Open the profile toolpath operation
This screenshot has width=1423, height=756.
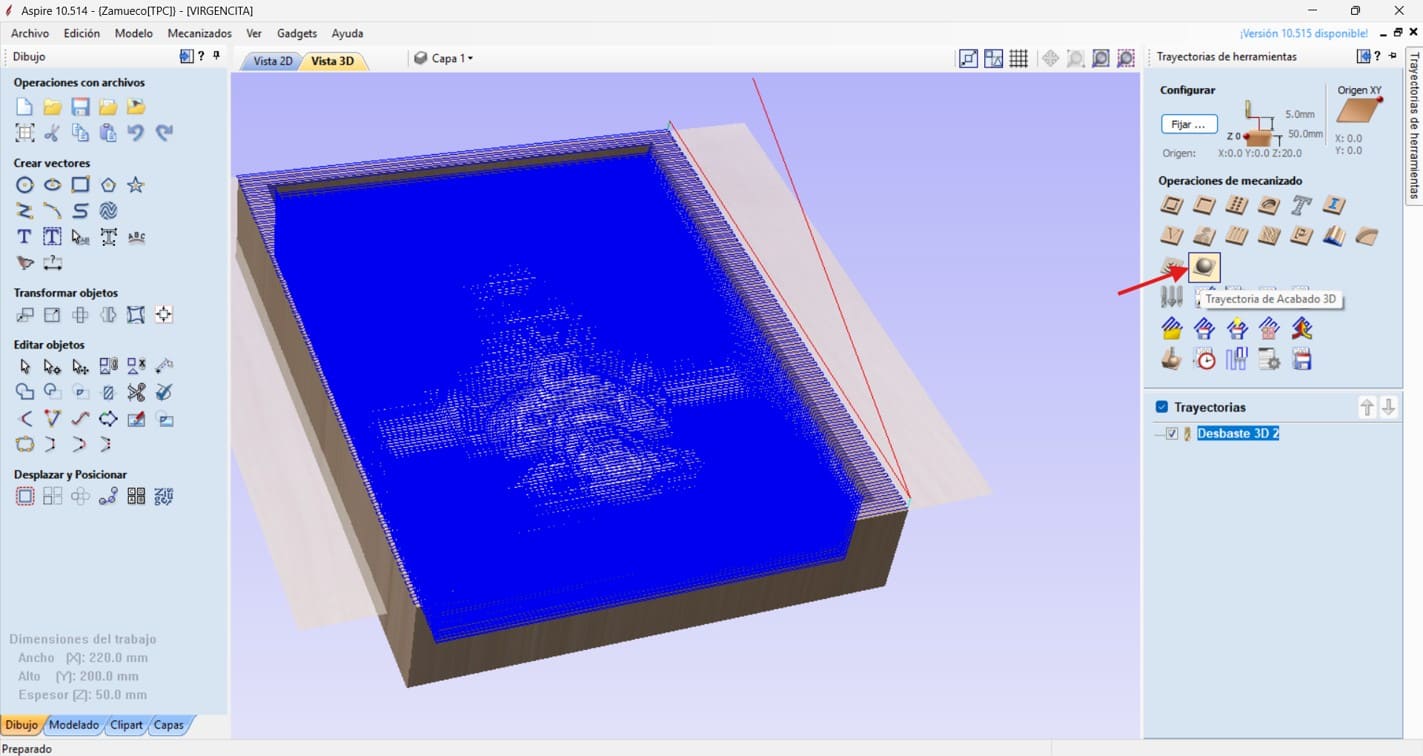point(1173,206)
